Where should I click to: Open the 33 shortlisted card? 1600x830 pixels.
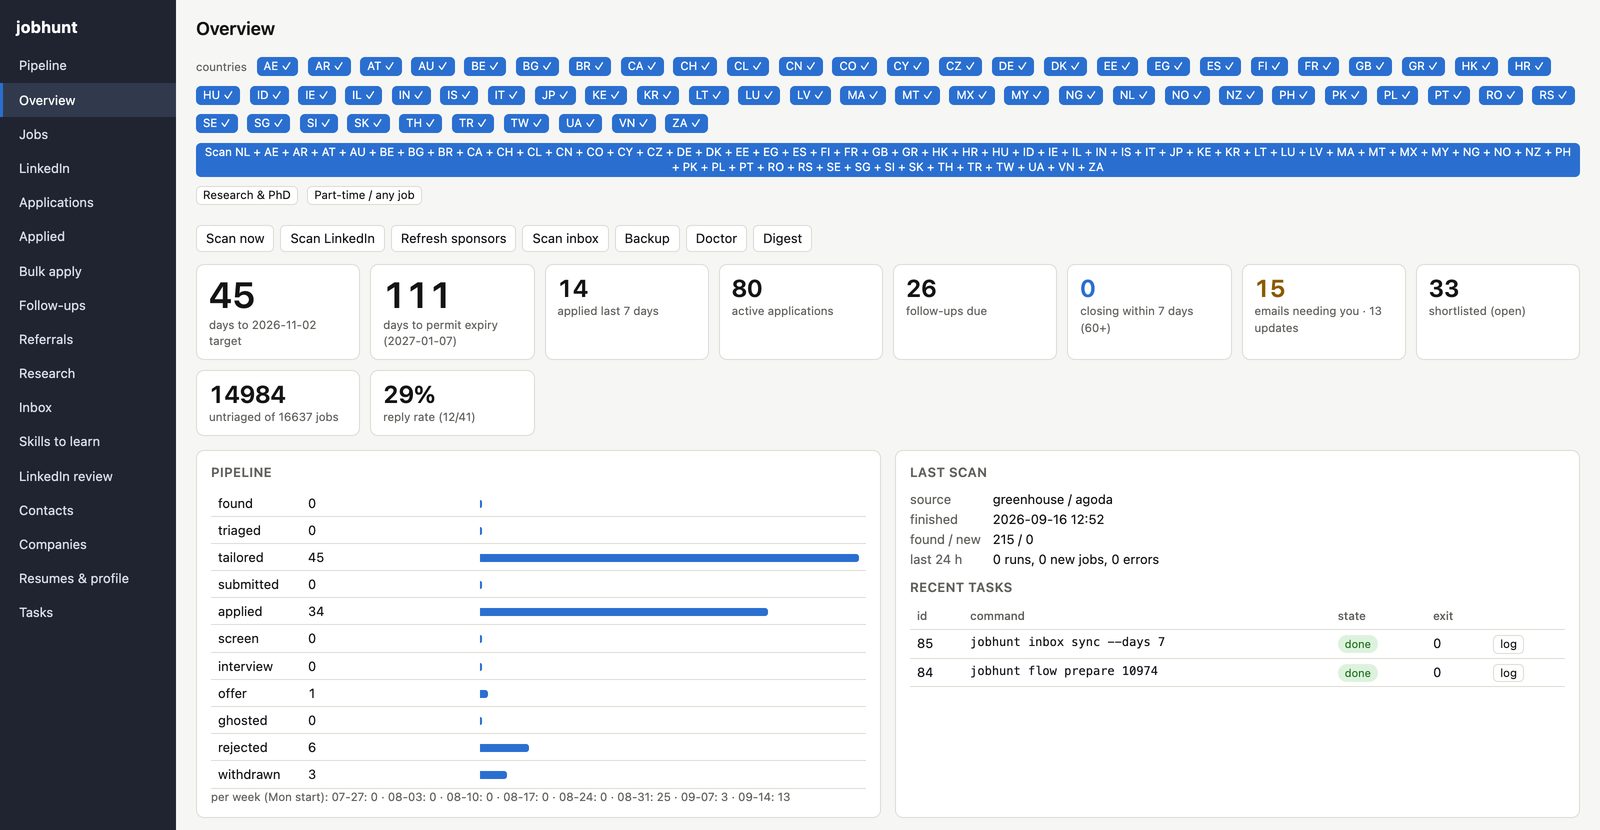click(x=1497, y=312)
